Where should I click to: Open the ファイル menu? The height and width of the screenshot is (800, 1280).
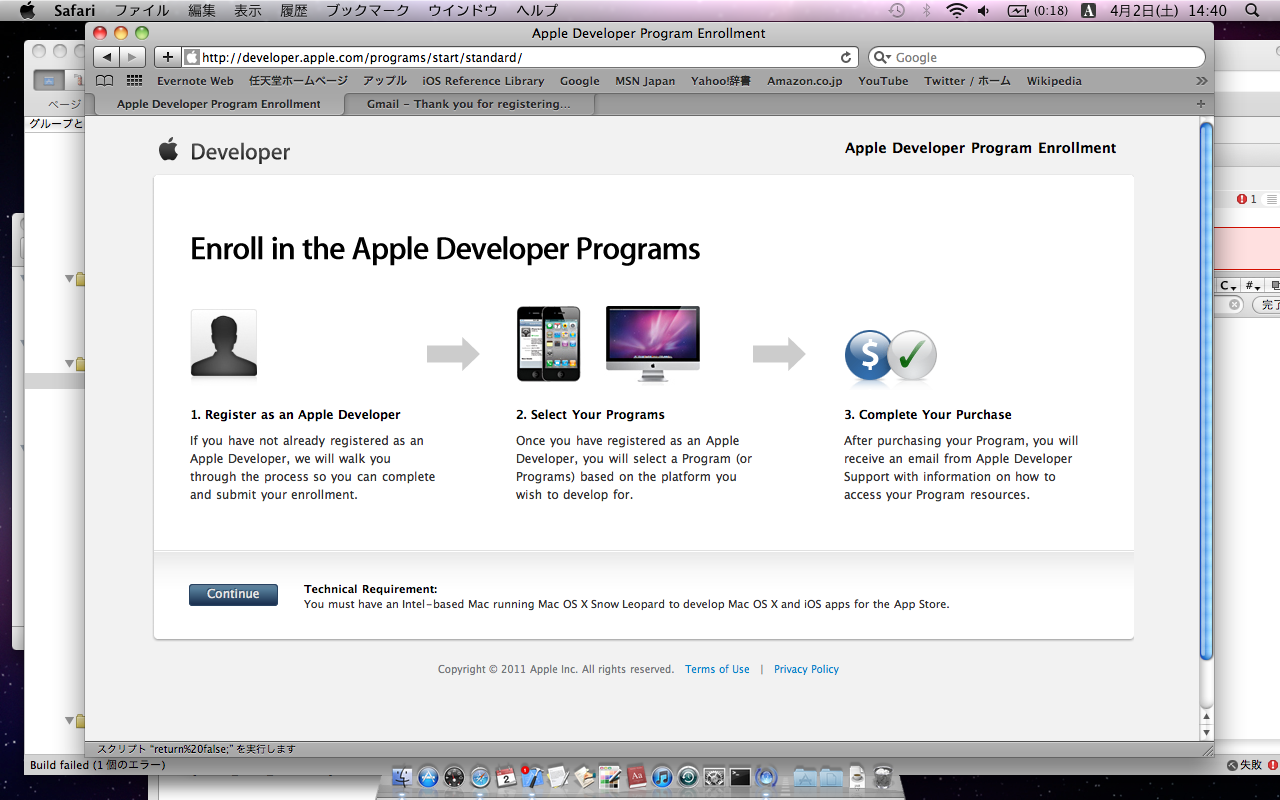pos(141,11)
